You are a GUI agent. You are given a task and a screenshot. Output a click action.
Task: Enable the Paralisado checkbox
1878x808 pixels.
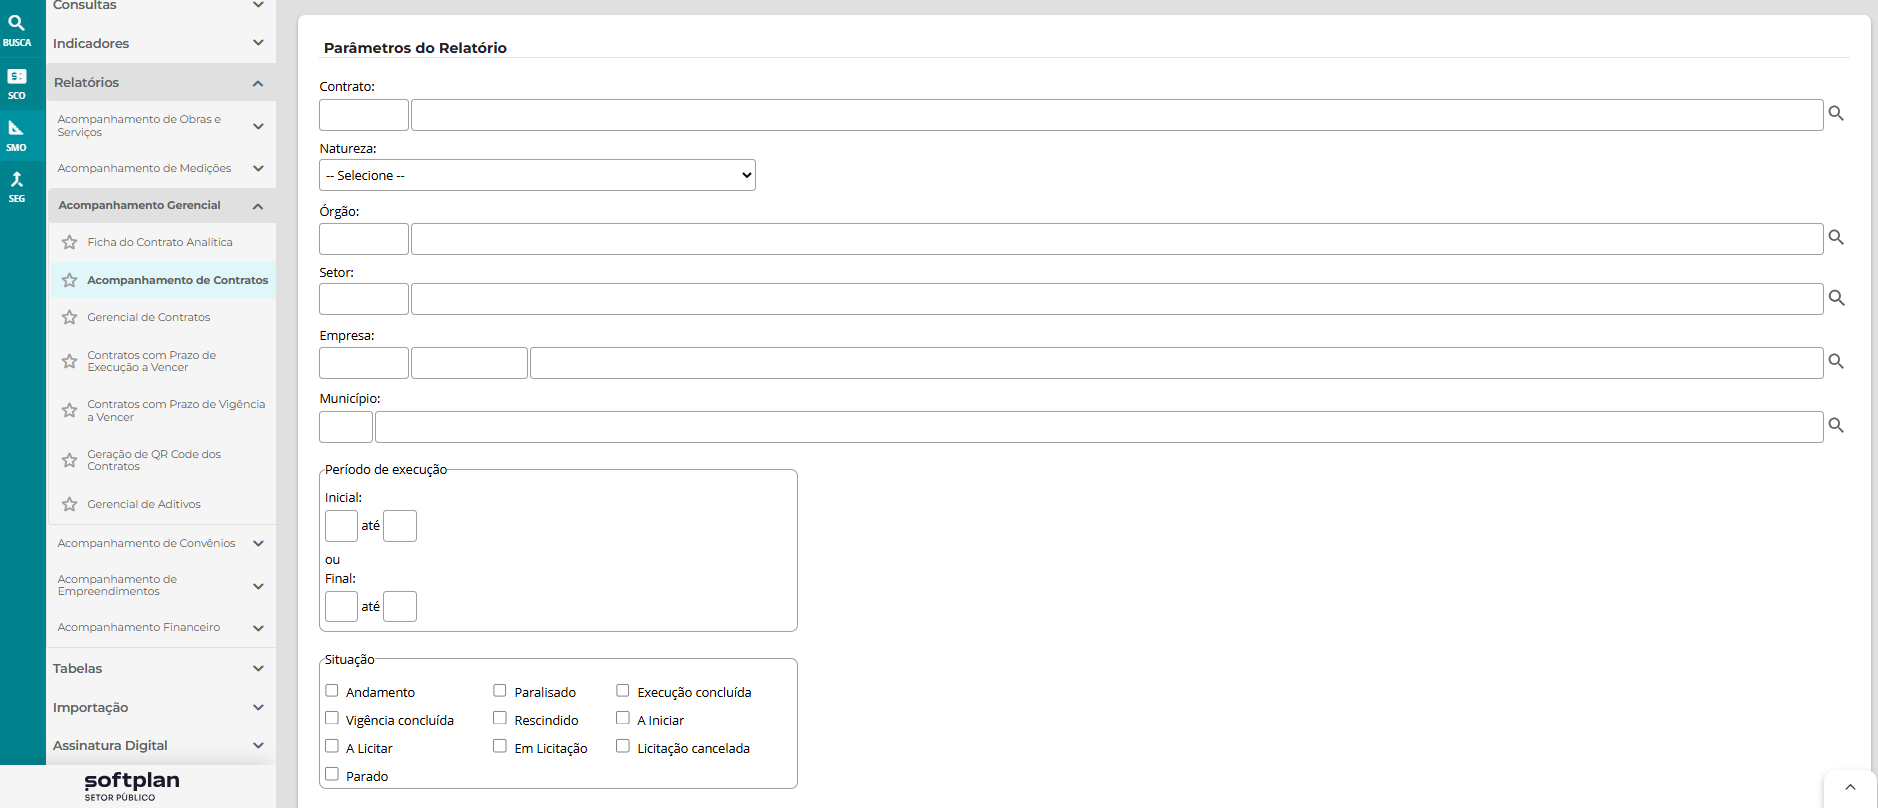pyautogui.click(x=500, y=691)
